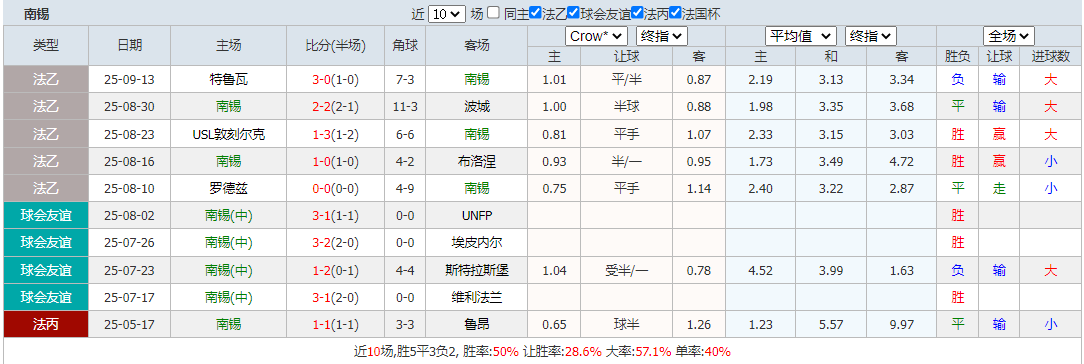Viewport: 1084px width, 364px height.
Task: Open the 平均值 odds dropdown
Action: [801, 36]
